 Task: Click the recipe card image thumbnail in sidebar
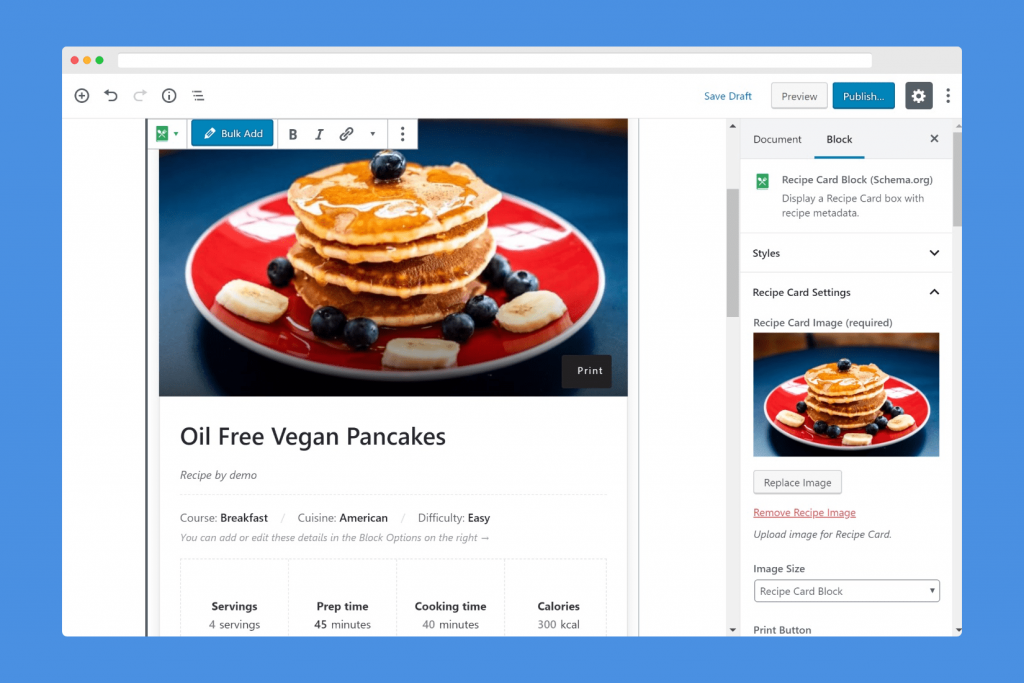click(x=846, y=394)
